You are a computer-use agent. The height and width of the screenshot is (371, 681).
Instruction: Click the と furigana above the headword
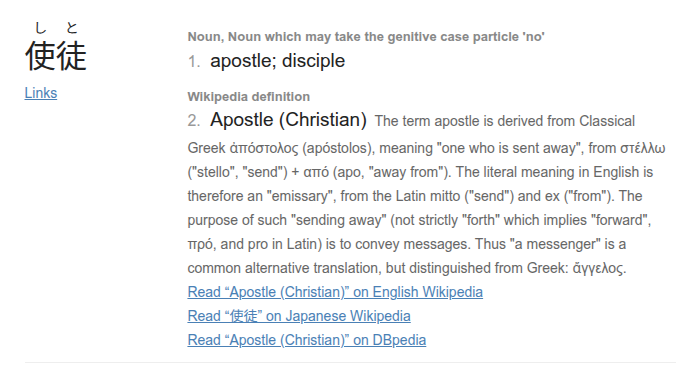point(72,28)
